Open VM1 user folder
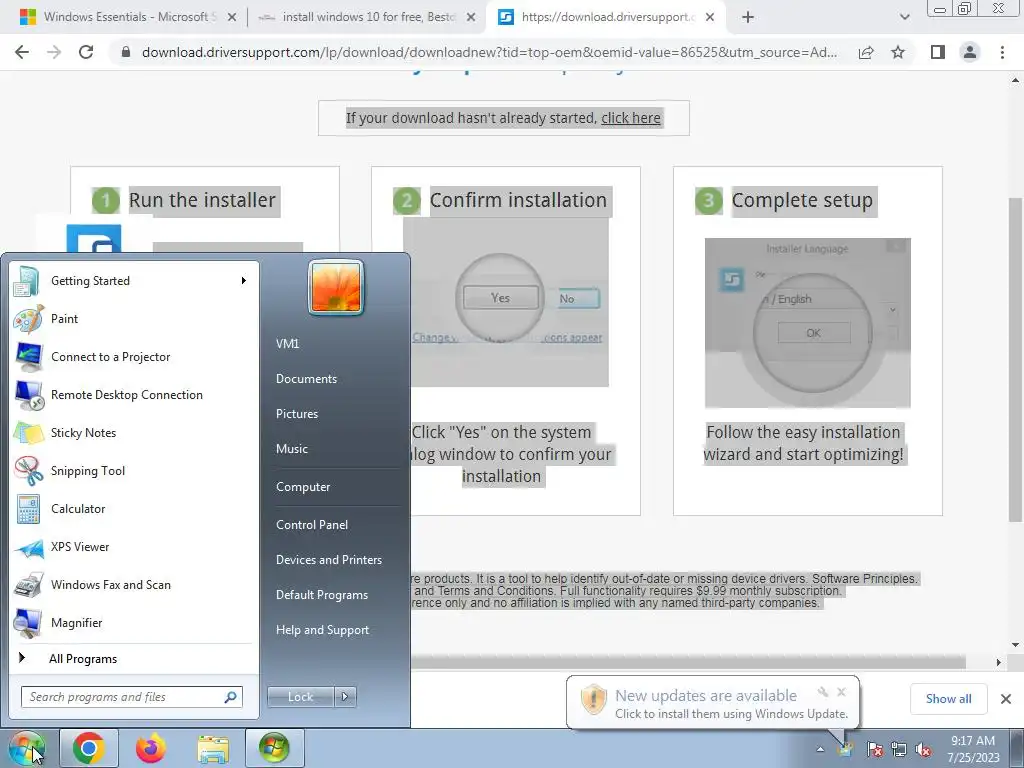The width and height of the screenshot is (1024, 768). pyautogui.click(x=287, y=344)
